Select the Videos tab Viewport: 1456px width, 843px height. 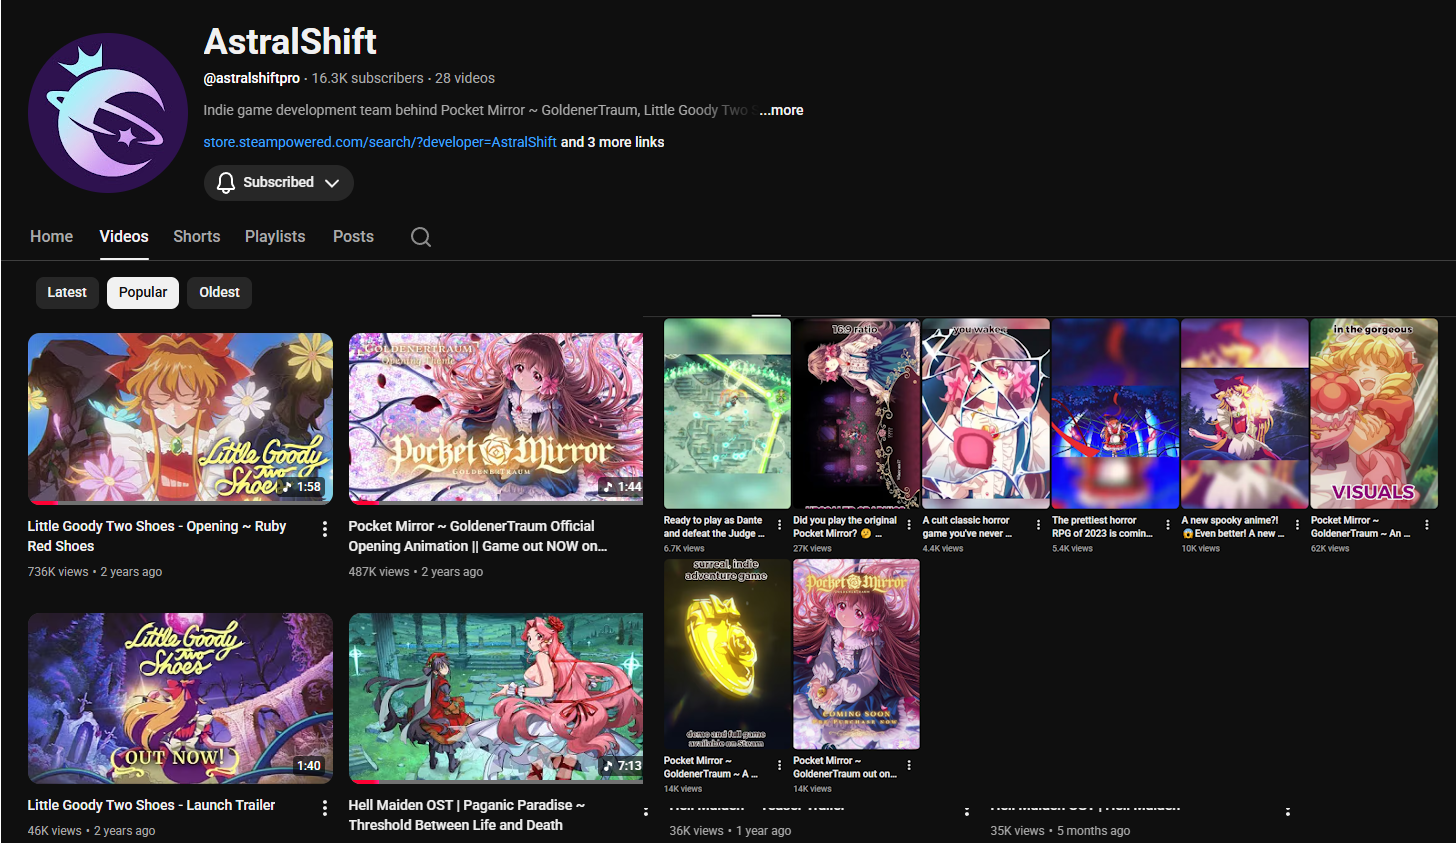124,237
